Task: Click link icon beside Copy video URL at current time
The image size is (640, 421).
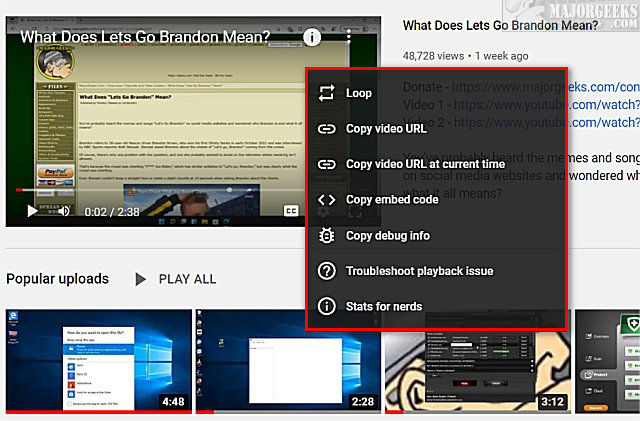Action: click(x=327, y=164)
